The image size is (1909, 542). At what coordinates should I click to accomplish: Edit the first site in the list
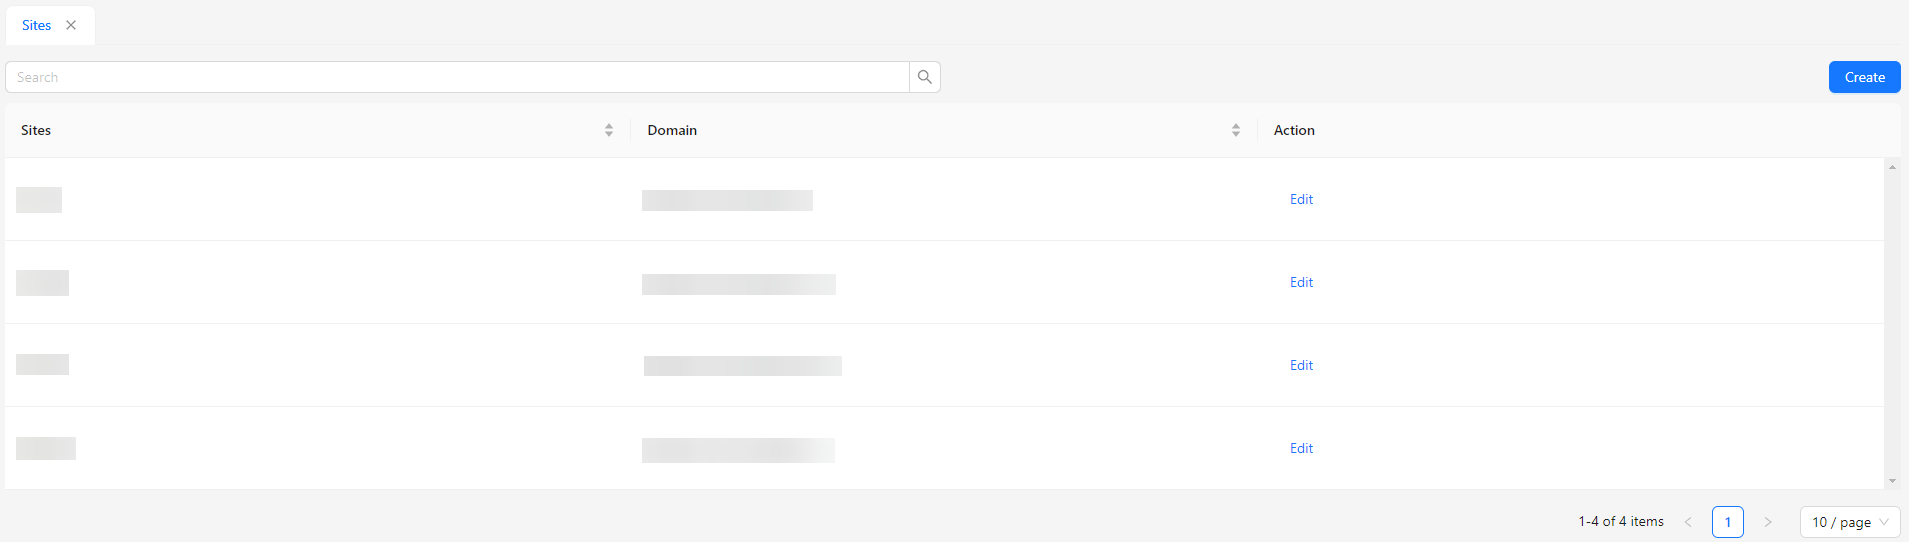coord(1301,199)
